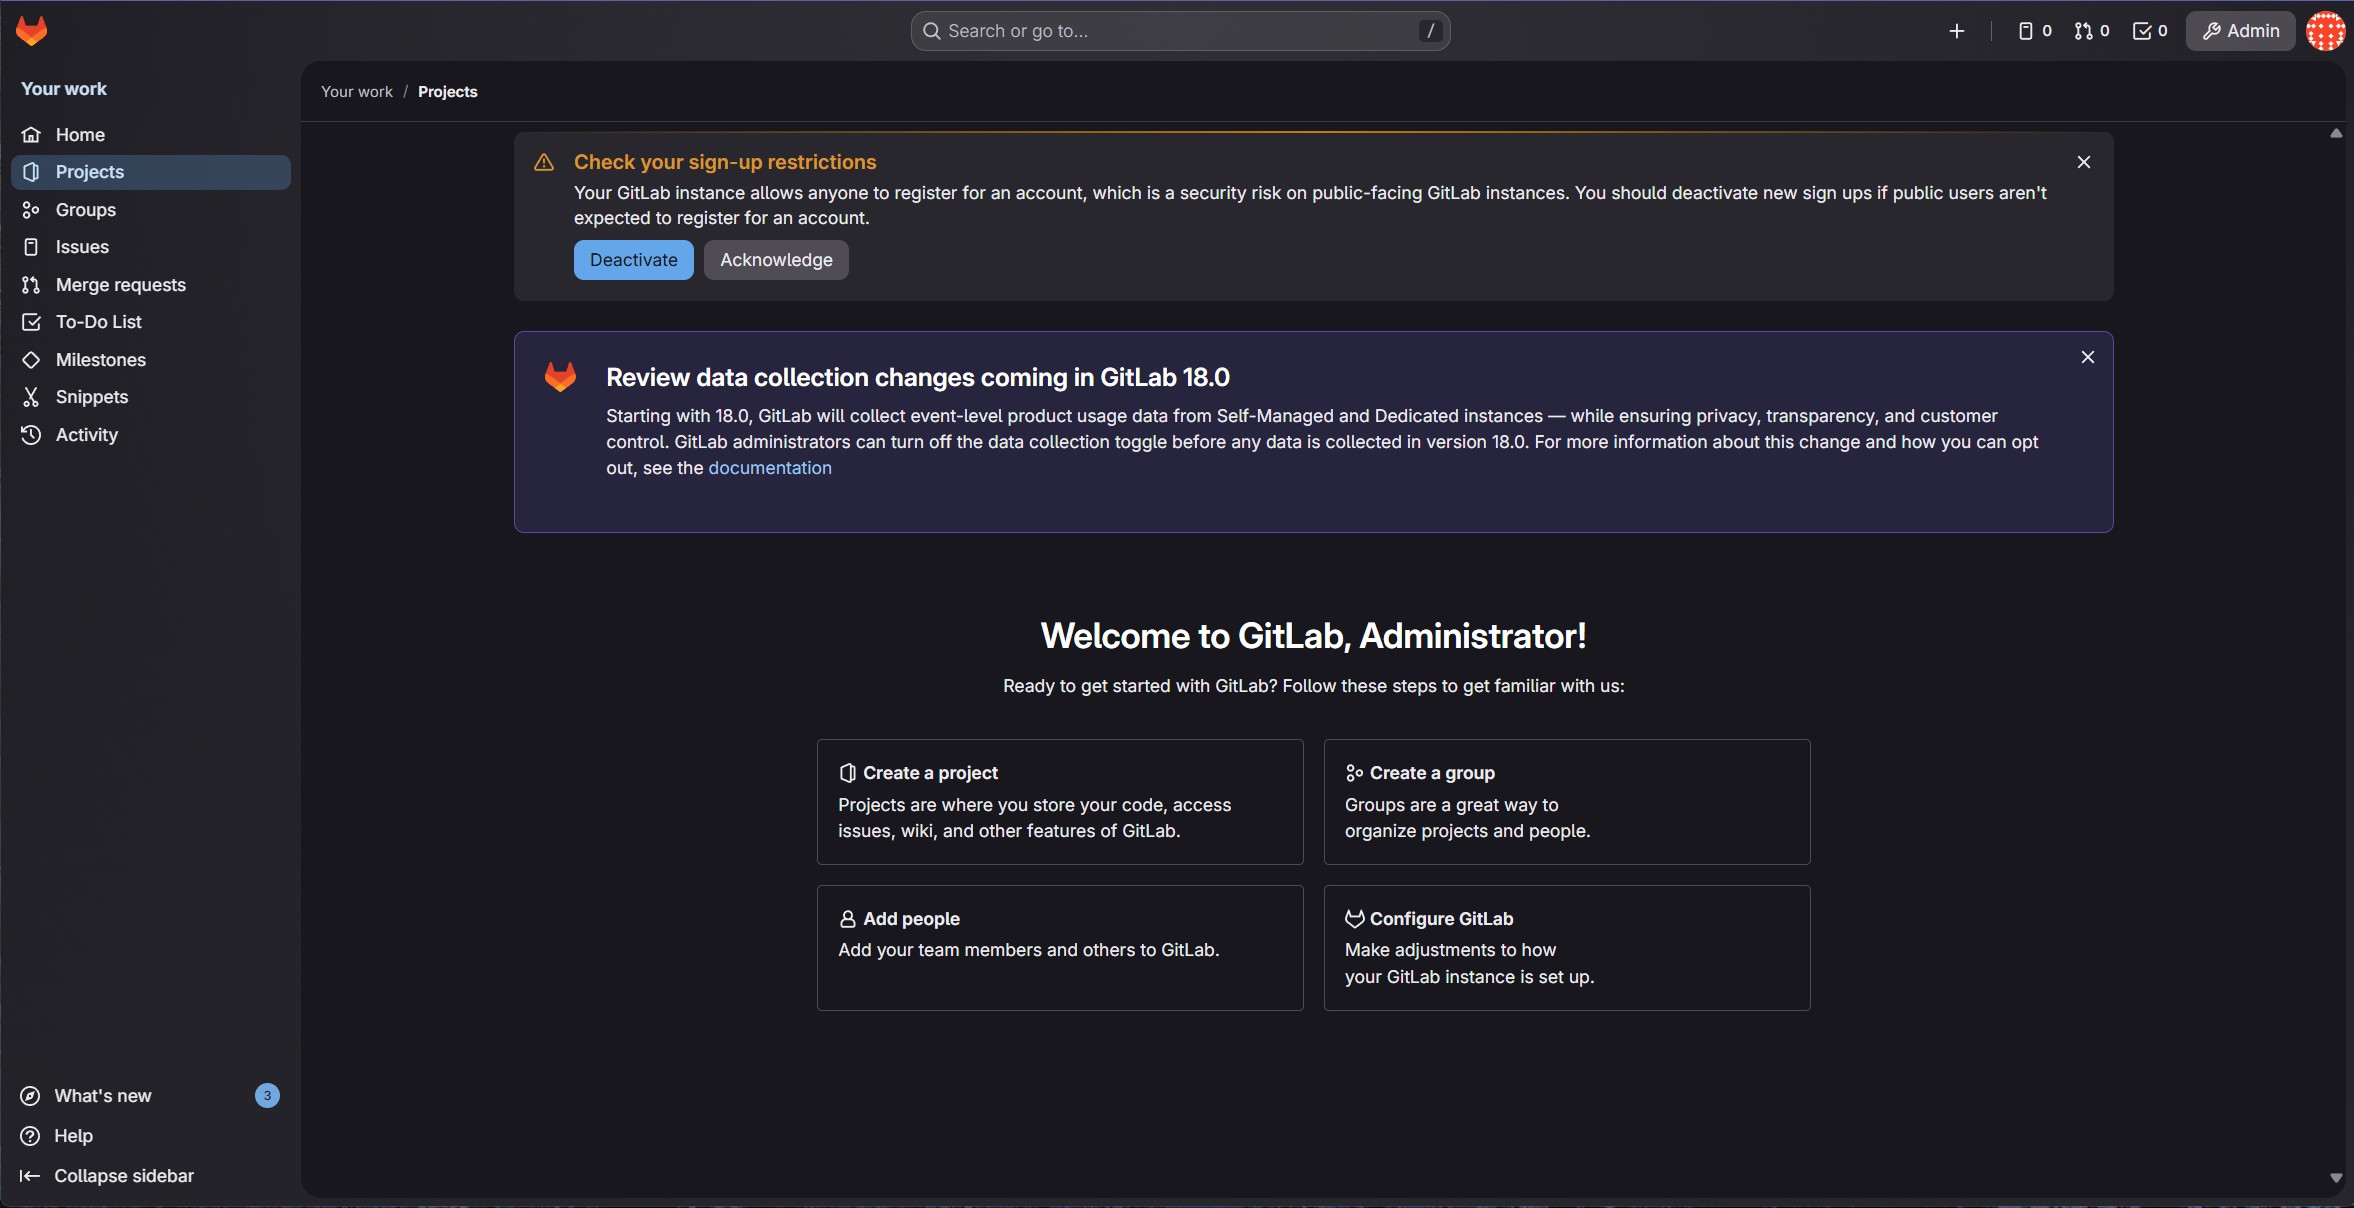This screenshot has width=2354, height=1208.
Task: Open the To-Do items counter icon
Action: click(x=2149, y=31)
